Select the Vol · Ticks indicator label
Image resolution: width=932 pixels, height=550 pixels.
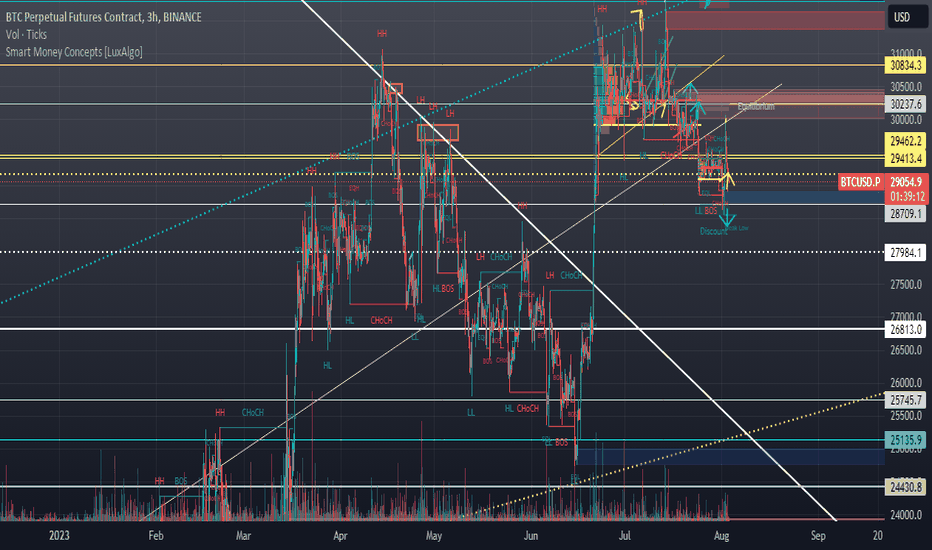[x=26, y=34]
